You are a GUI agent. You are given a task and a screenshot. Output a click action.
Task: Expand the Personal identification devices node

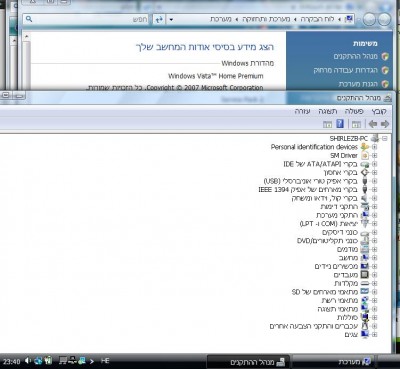(x=374, y=147)
